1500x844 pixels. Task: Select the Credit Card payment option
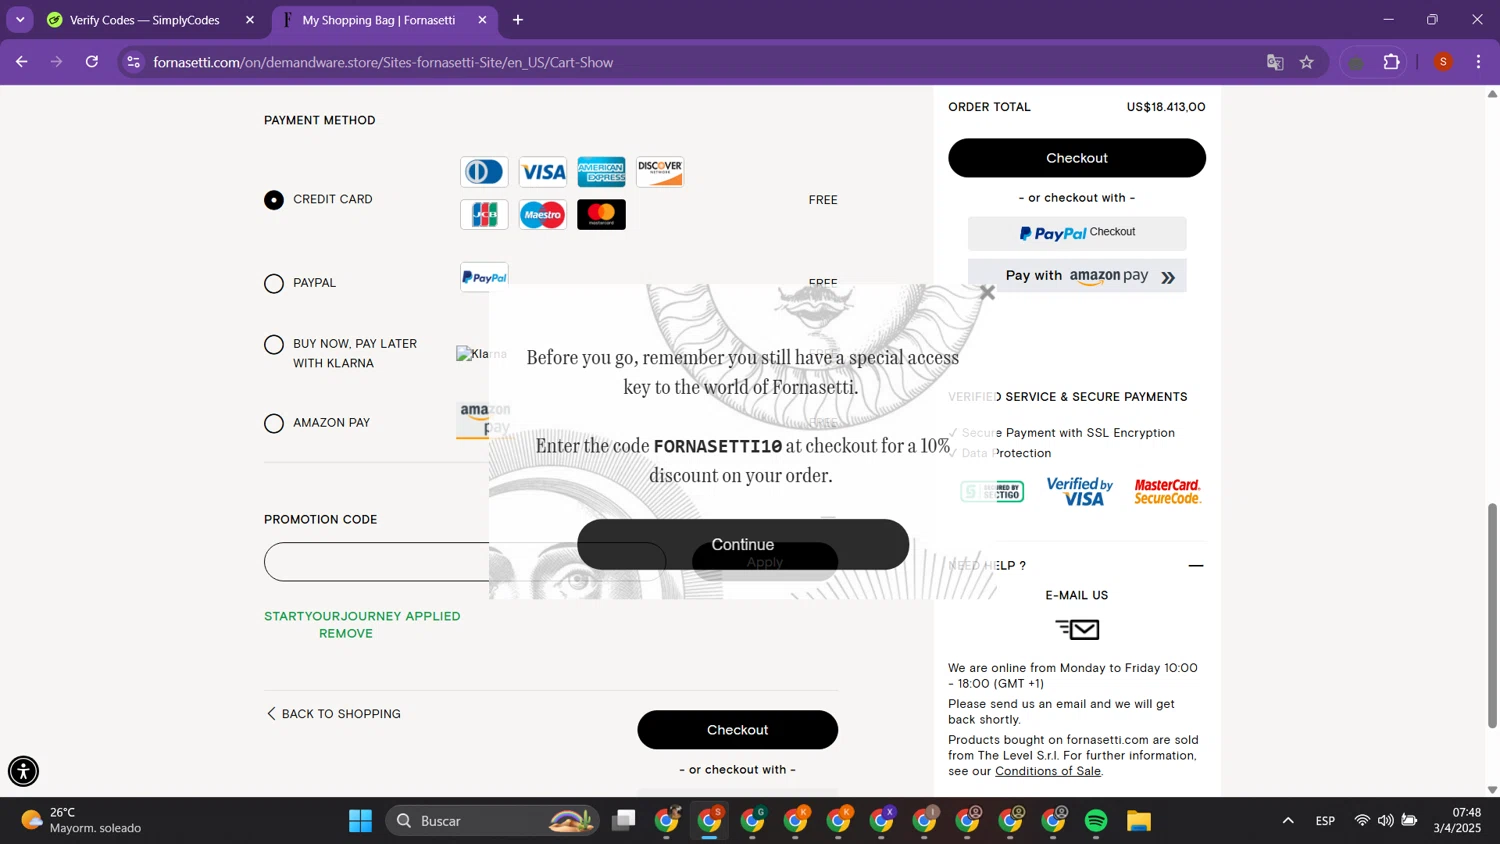[274, 200]
